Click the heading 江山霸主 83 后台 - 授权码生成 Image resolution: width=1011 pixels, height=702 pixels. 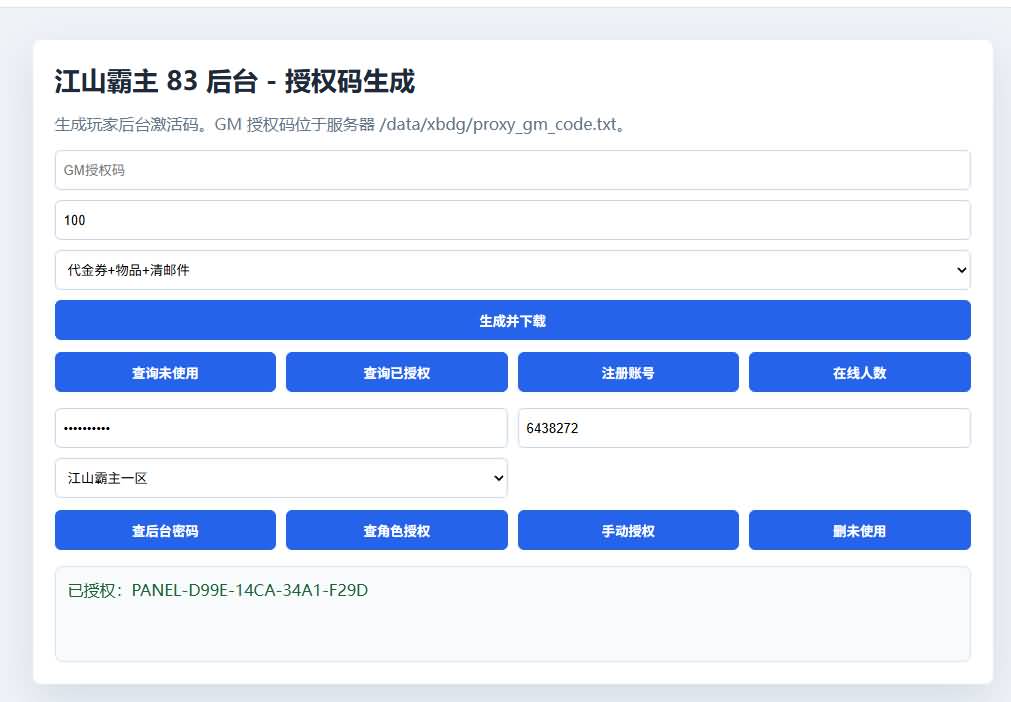[235, 82]
